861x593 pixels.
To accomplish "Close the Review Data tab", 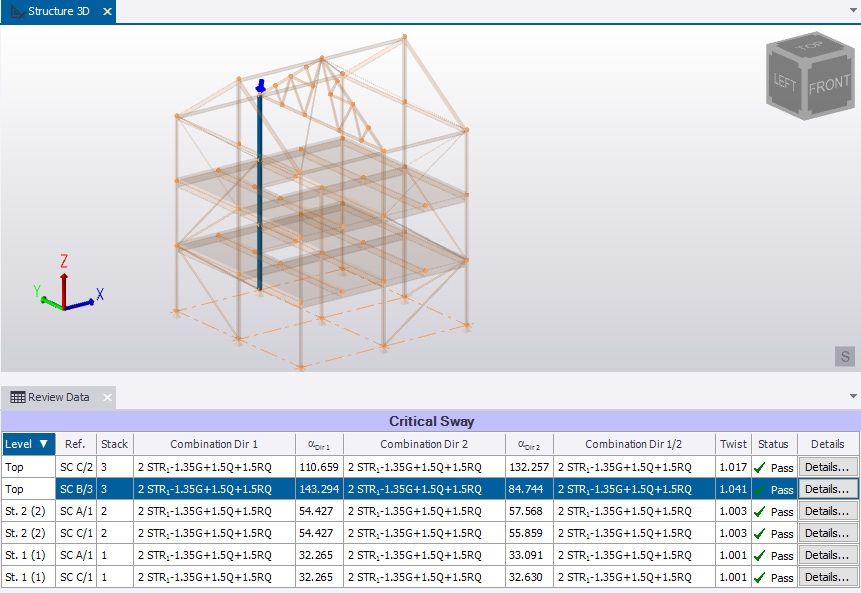I will point(108,398).
